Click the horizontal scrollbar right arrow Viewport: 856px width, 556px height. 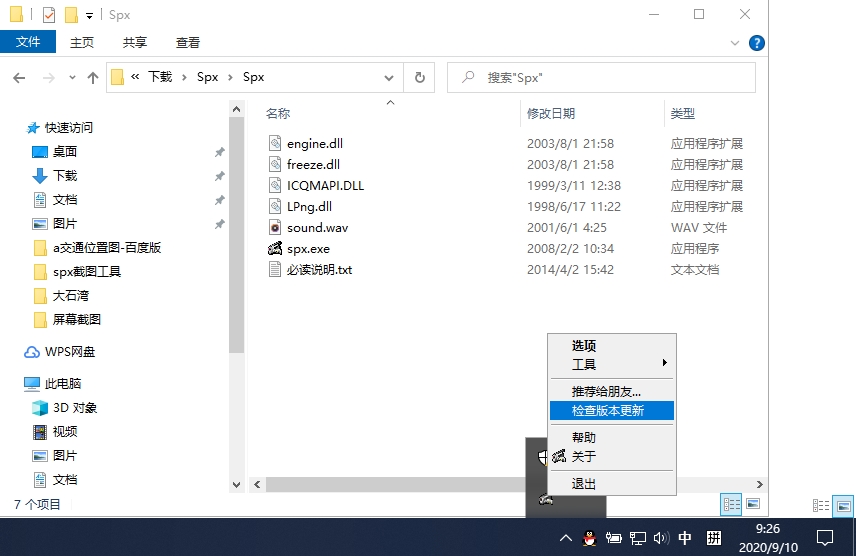click(x=759, y=484)
